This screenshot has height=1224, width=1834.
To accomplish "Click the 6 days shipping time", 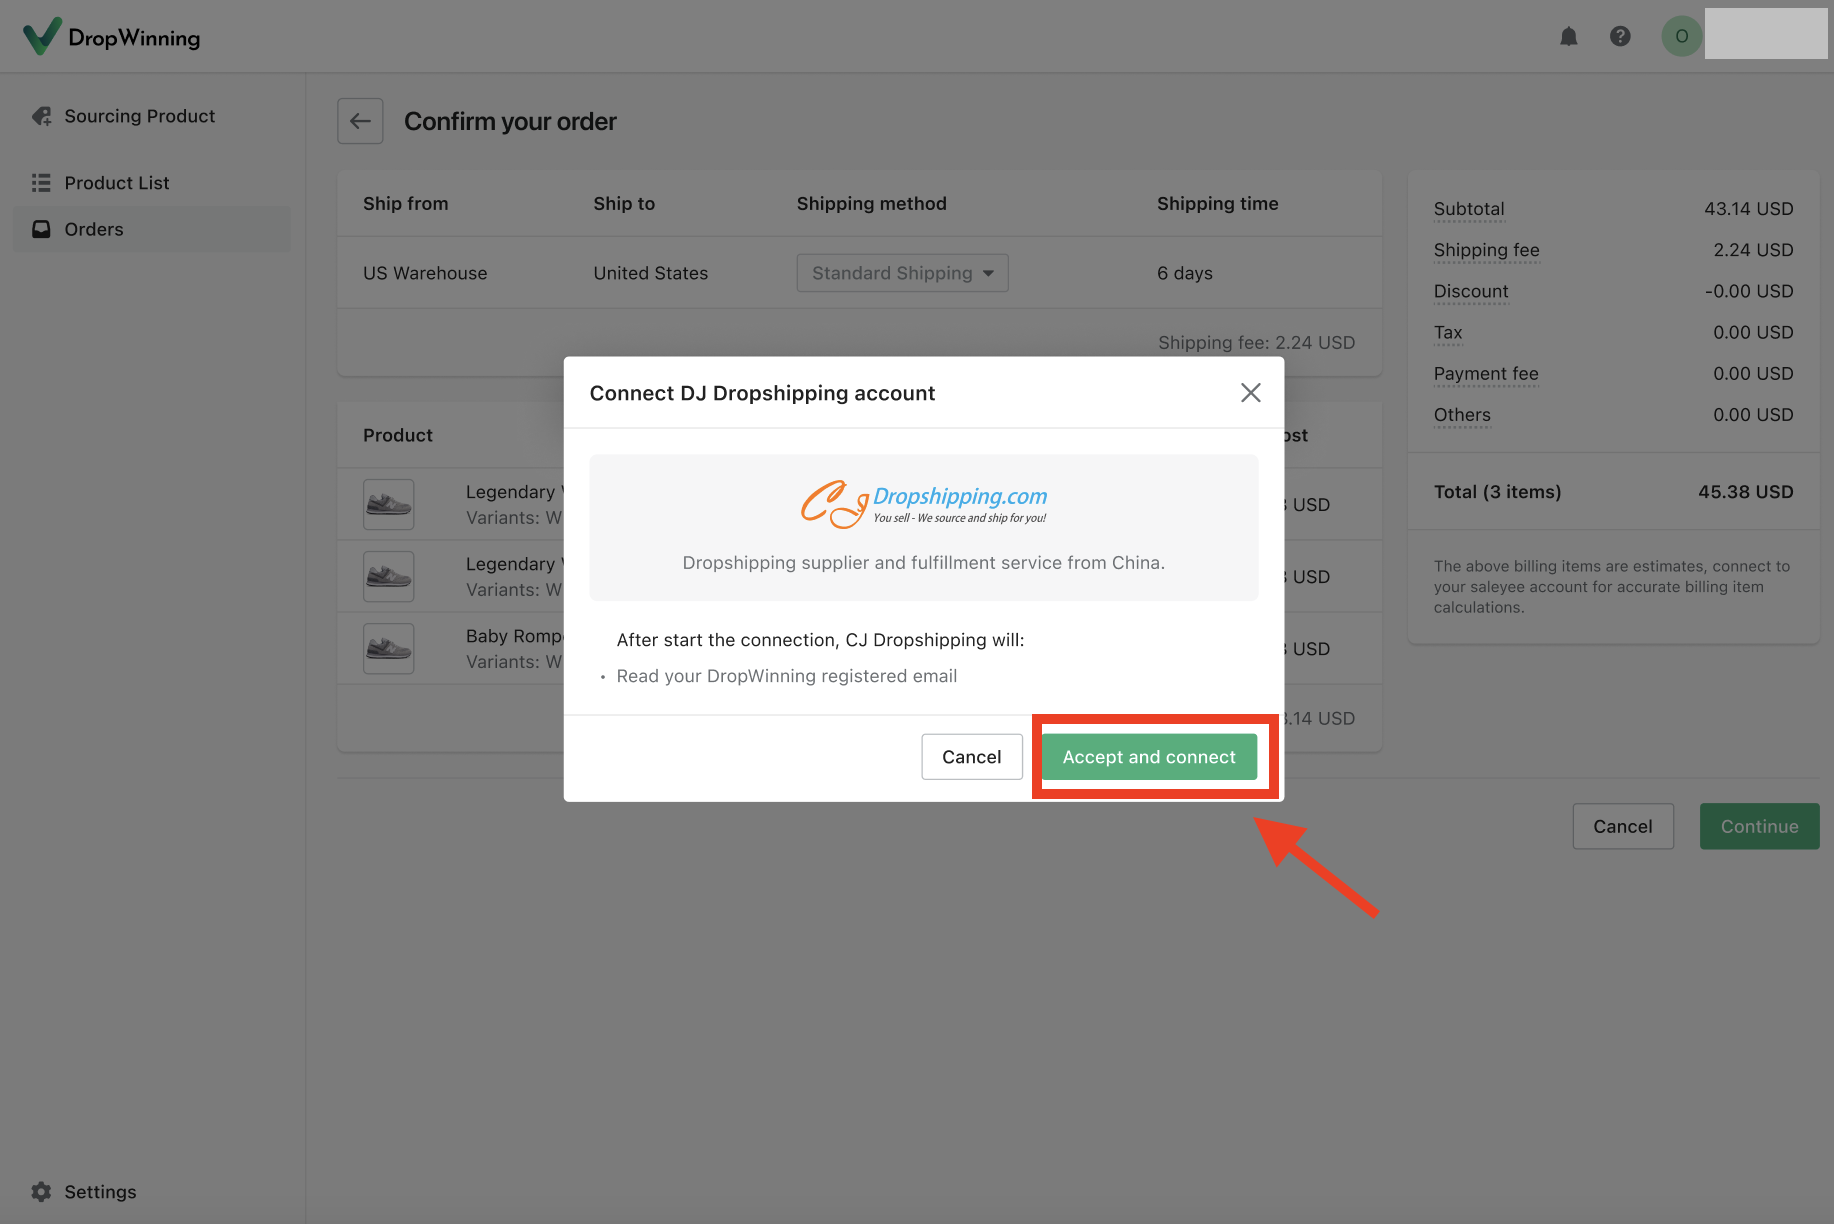I will coord(1184,273).
